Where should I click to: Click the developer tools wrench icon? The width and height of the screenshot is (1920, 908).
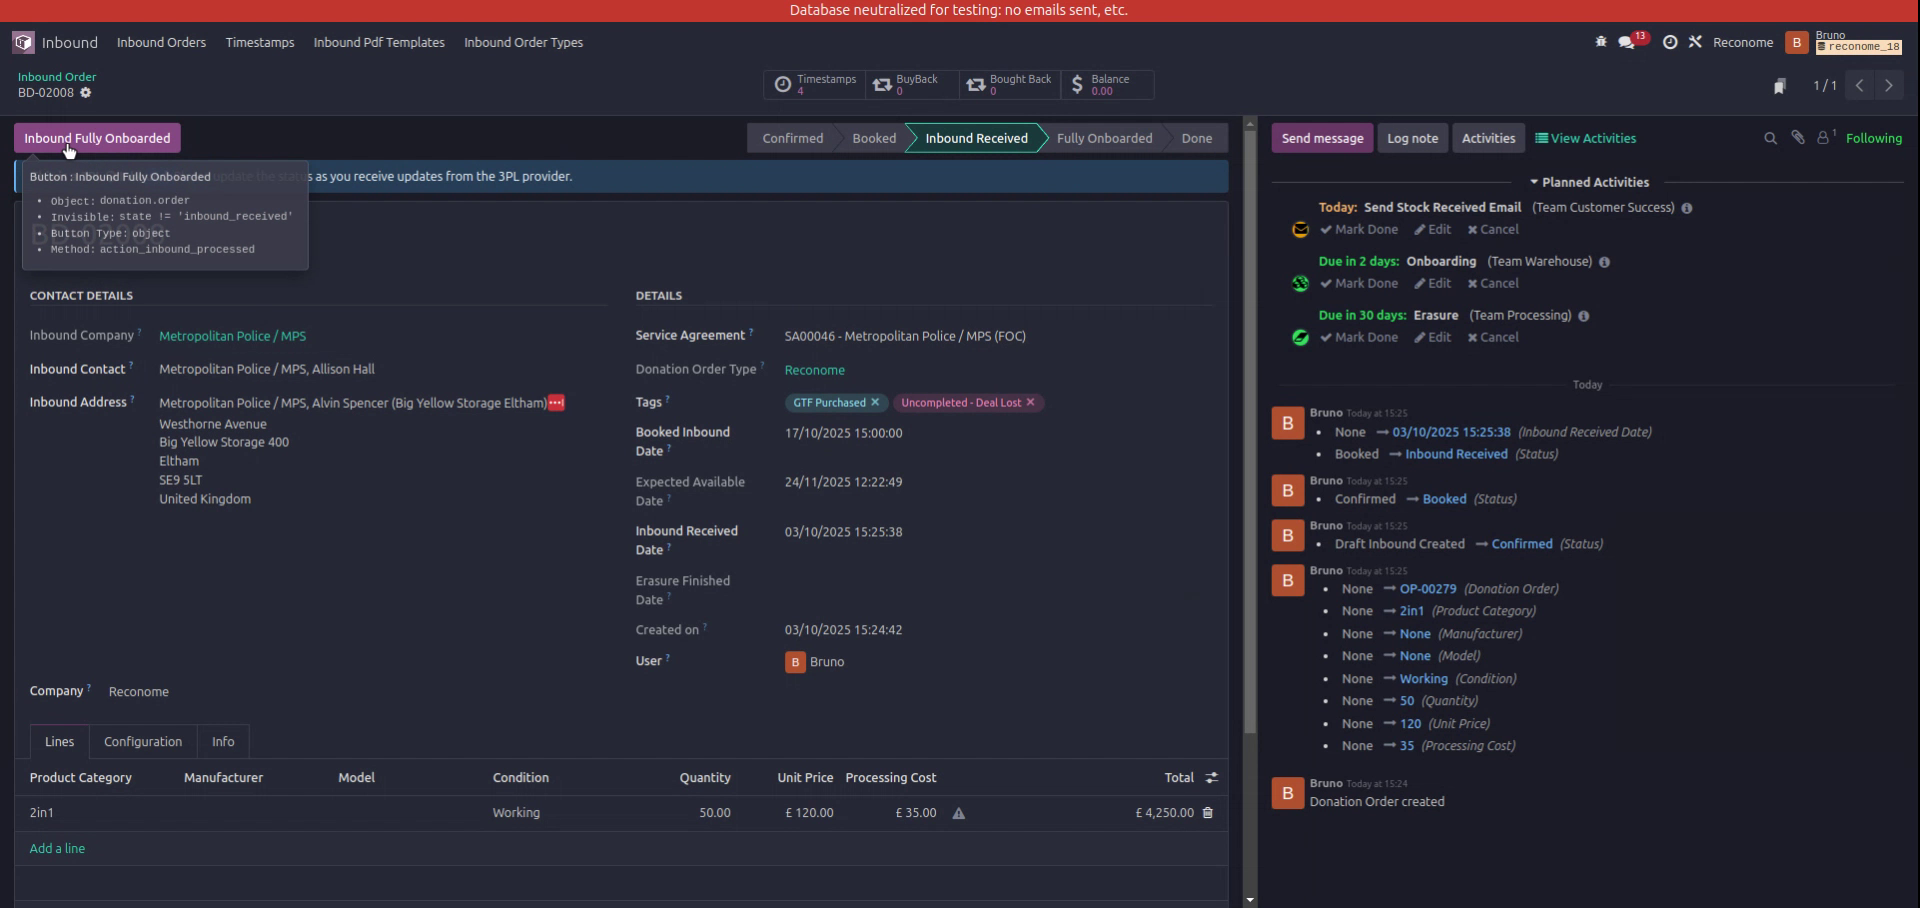pos(1696,42)
